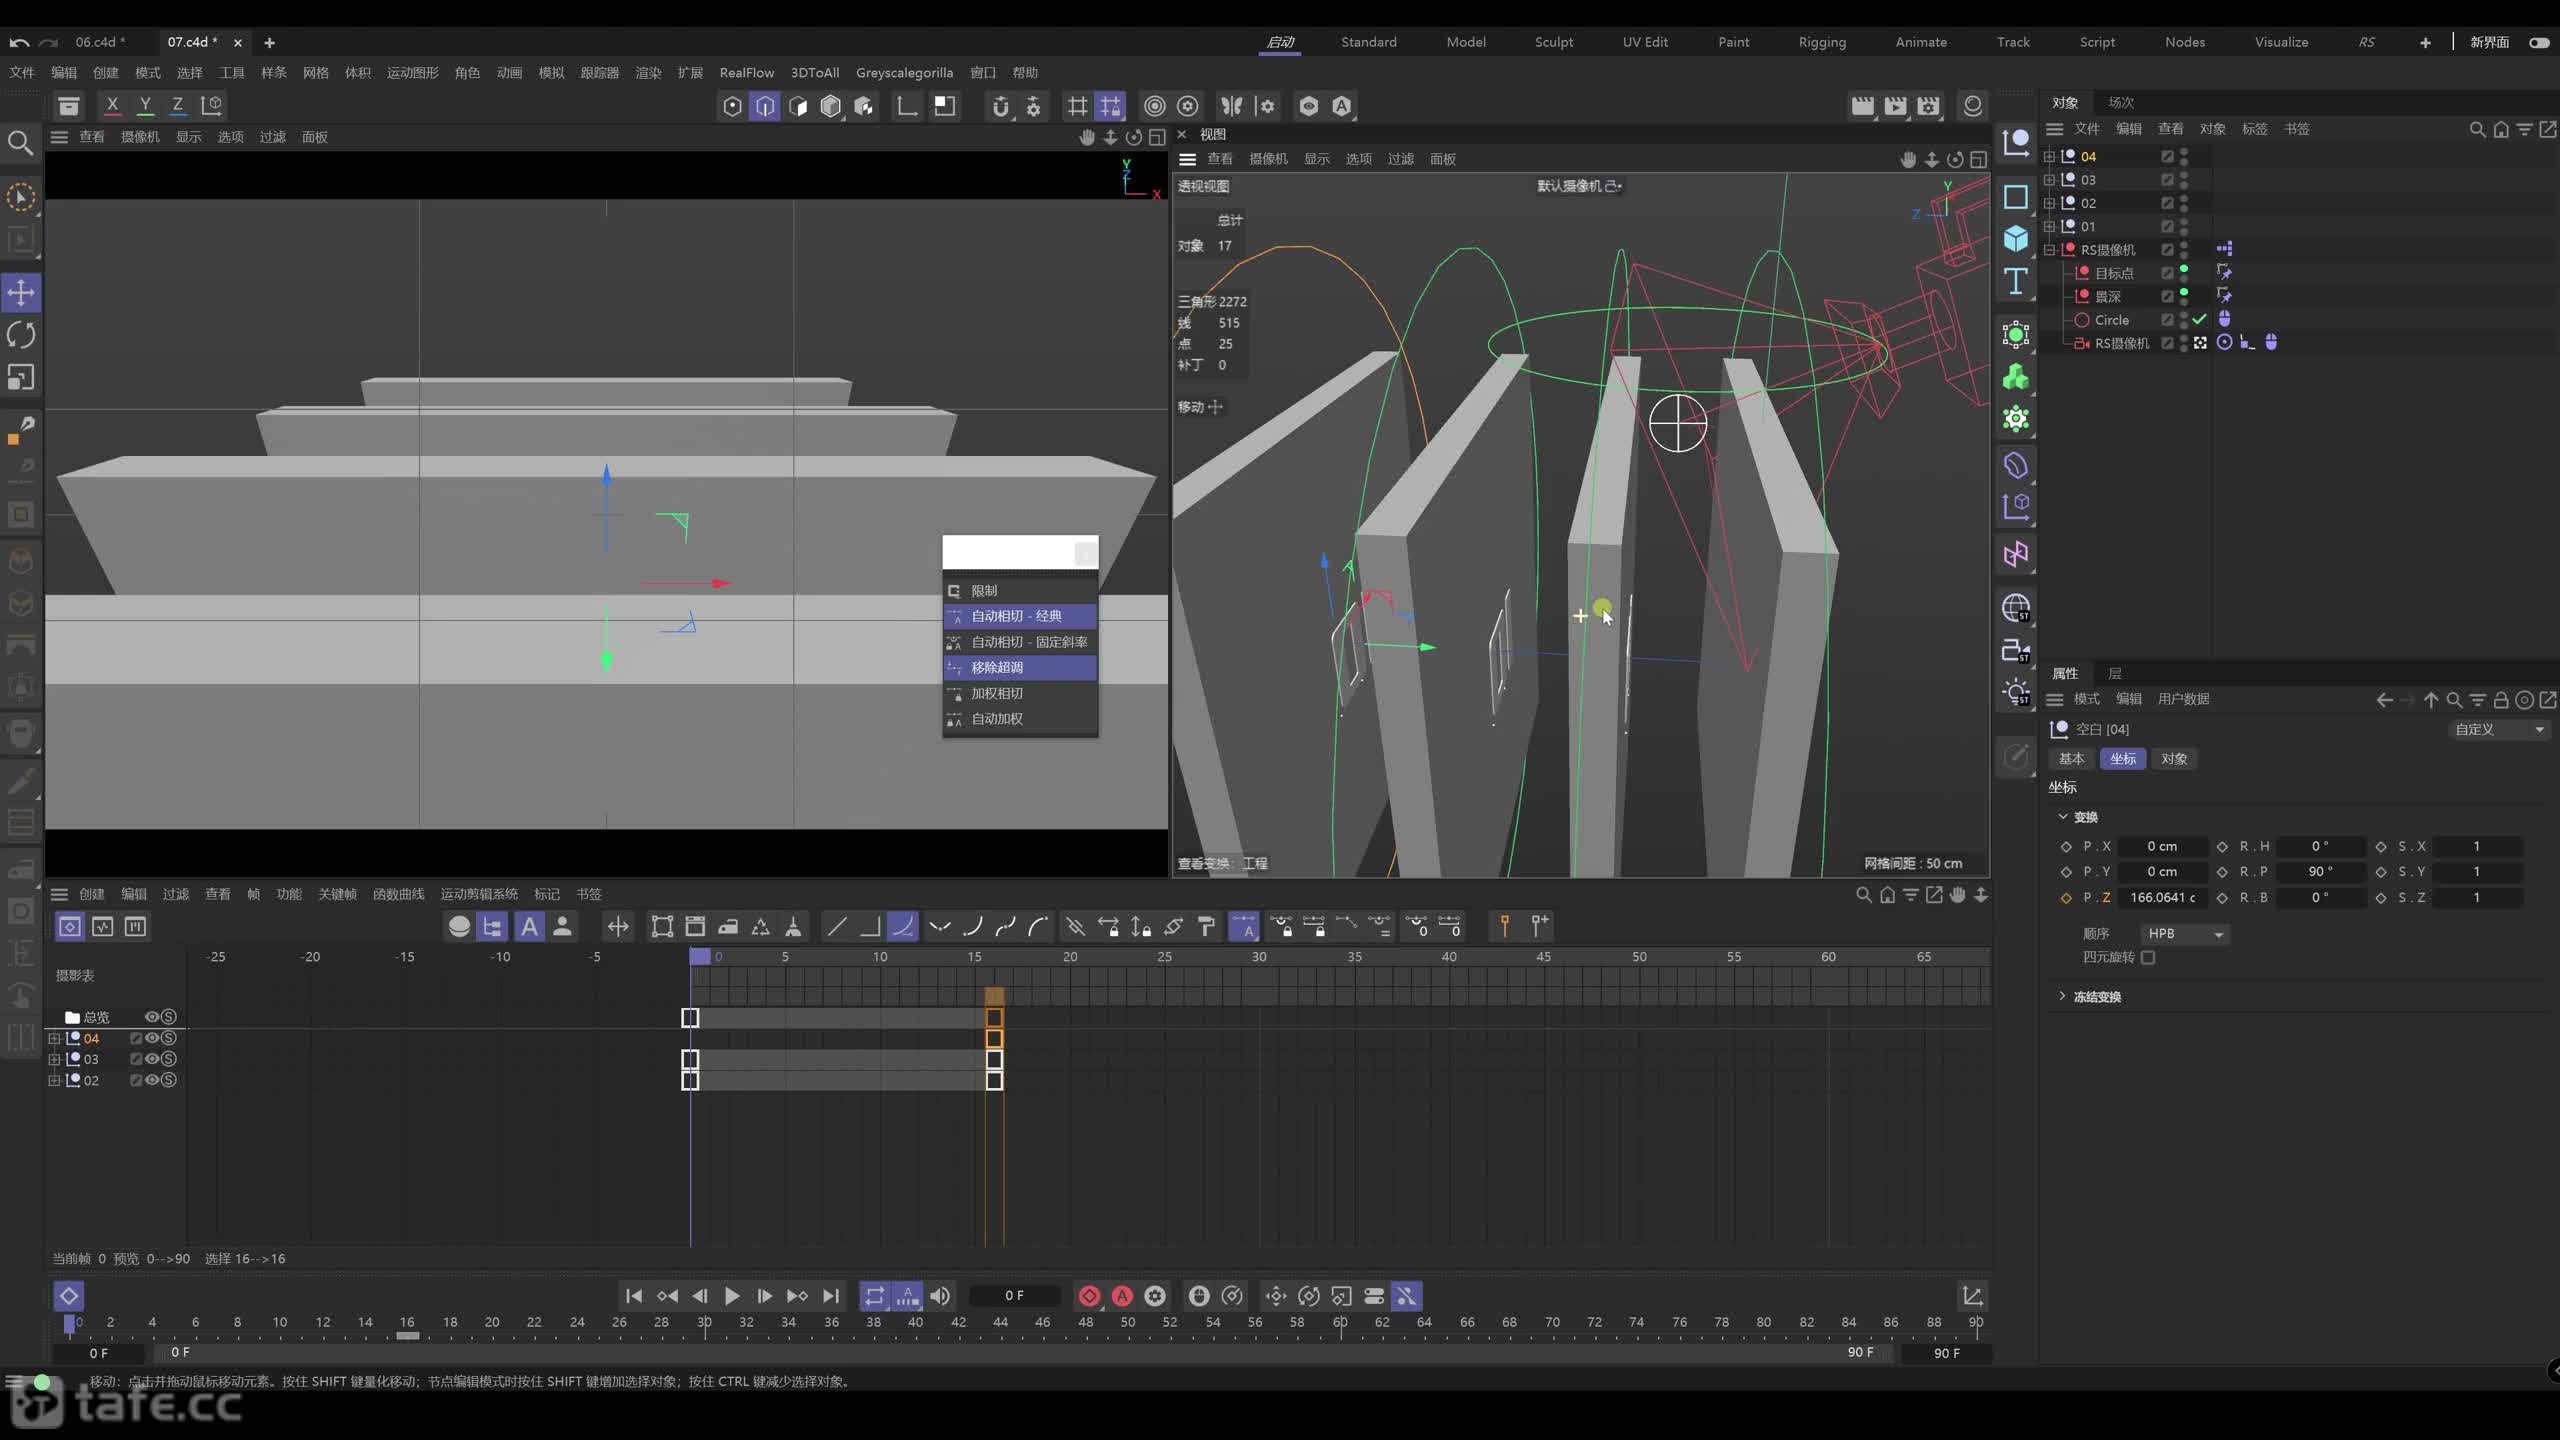Viewport: 2560px width, 1440px height.
Task: Choose 自动相切 - 固定斜率 in the popup menu
Action: [1020, 642]
